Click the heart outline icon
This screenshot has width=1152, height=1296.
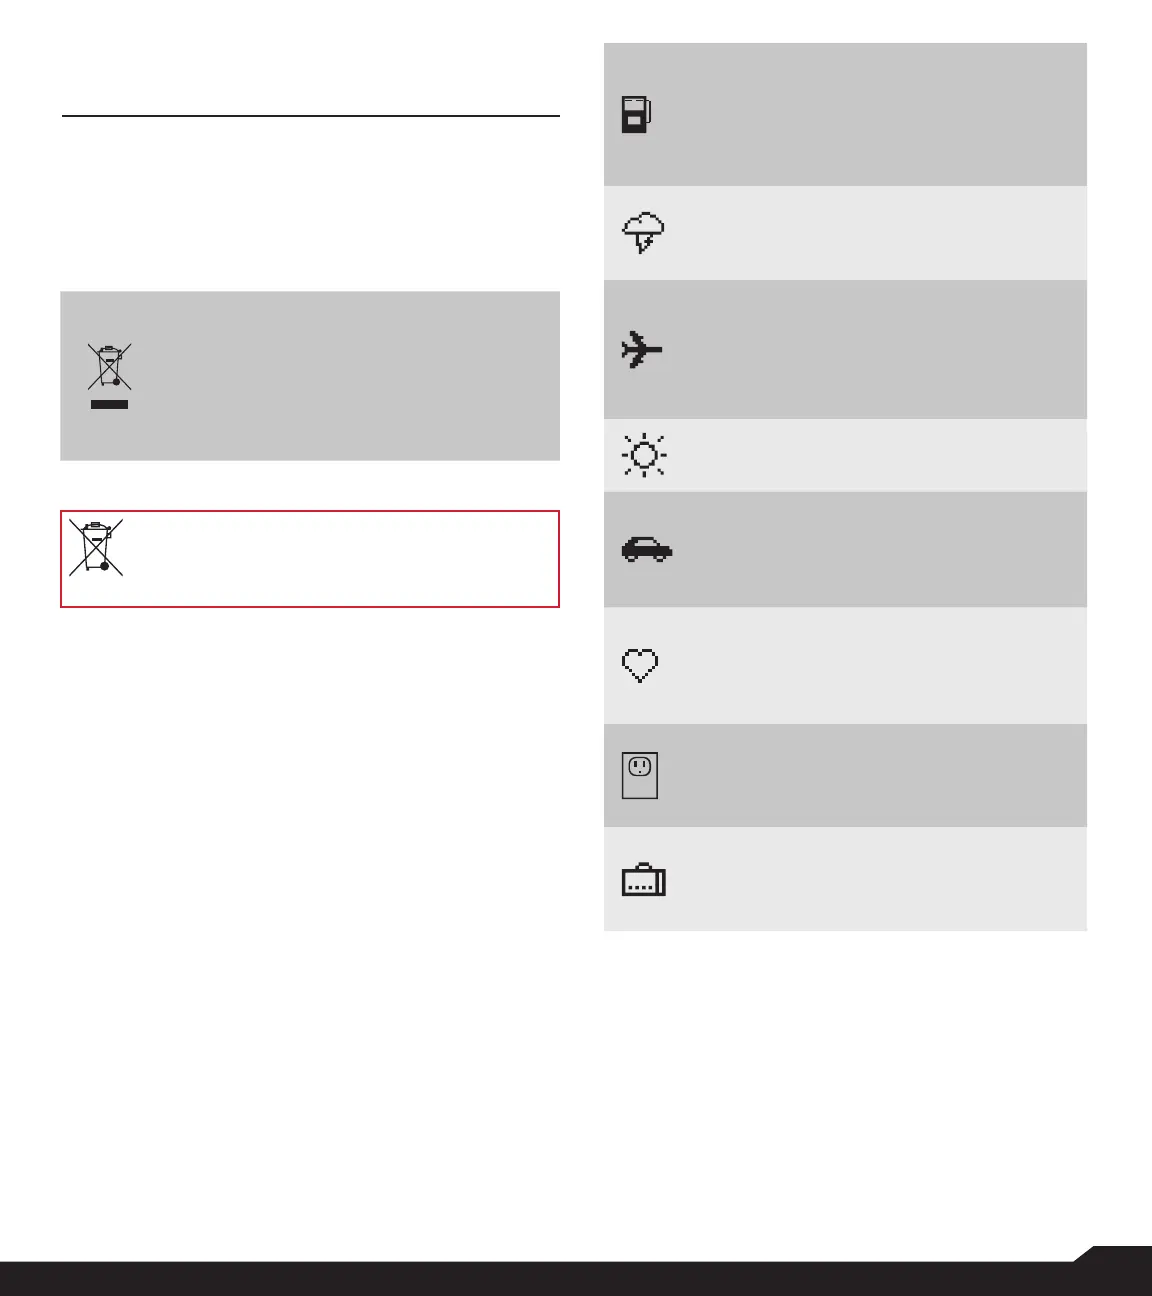[640, 666]
